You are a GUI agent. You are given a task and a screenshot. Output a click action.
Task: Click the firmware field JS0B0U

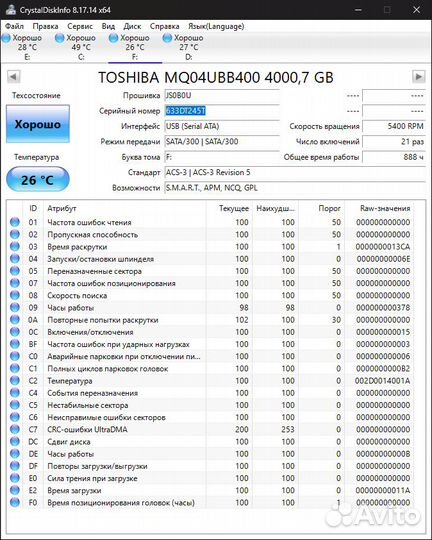tap(222, 95)
